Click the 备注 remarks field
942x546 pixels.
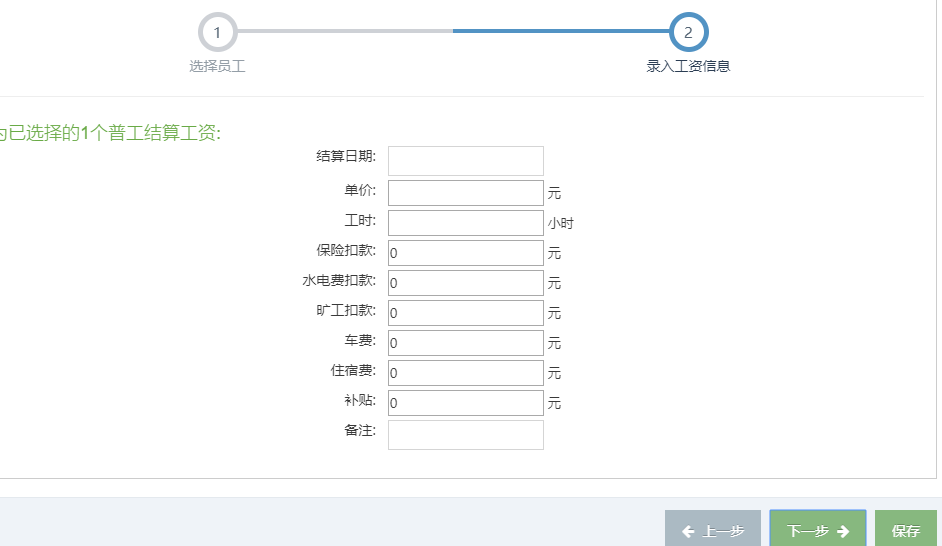click(465, 435)
